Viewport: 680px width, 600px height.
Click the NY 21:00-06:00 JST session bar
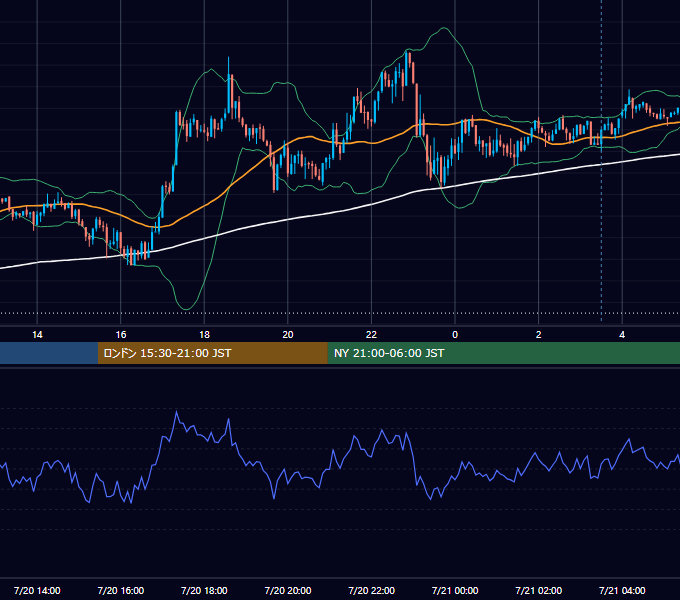coord(503,353)
